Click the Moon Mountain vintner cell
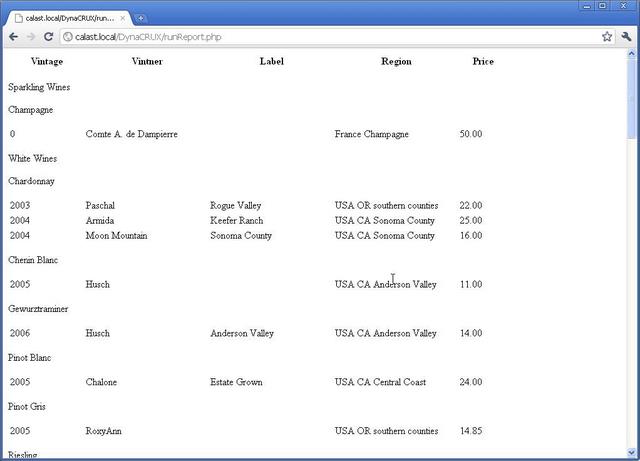Image resolution: width=640 pixels, height=461 pixels. tap(116, 236)
